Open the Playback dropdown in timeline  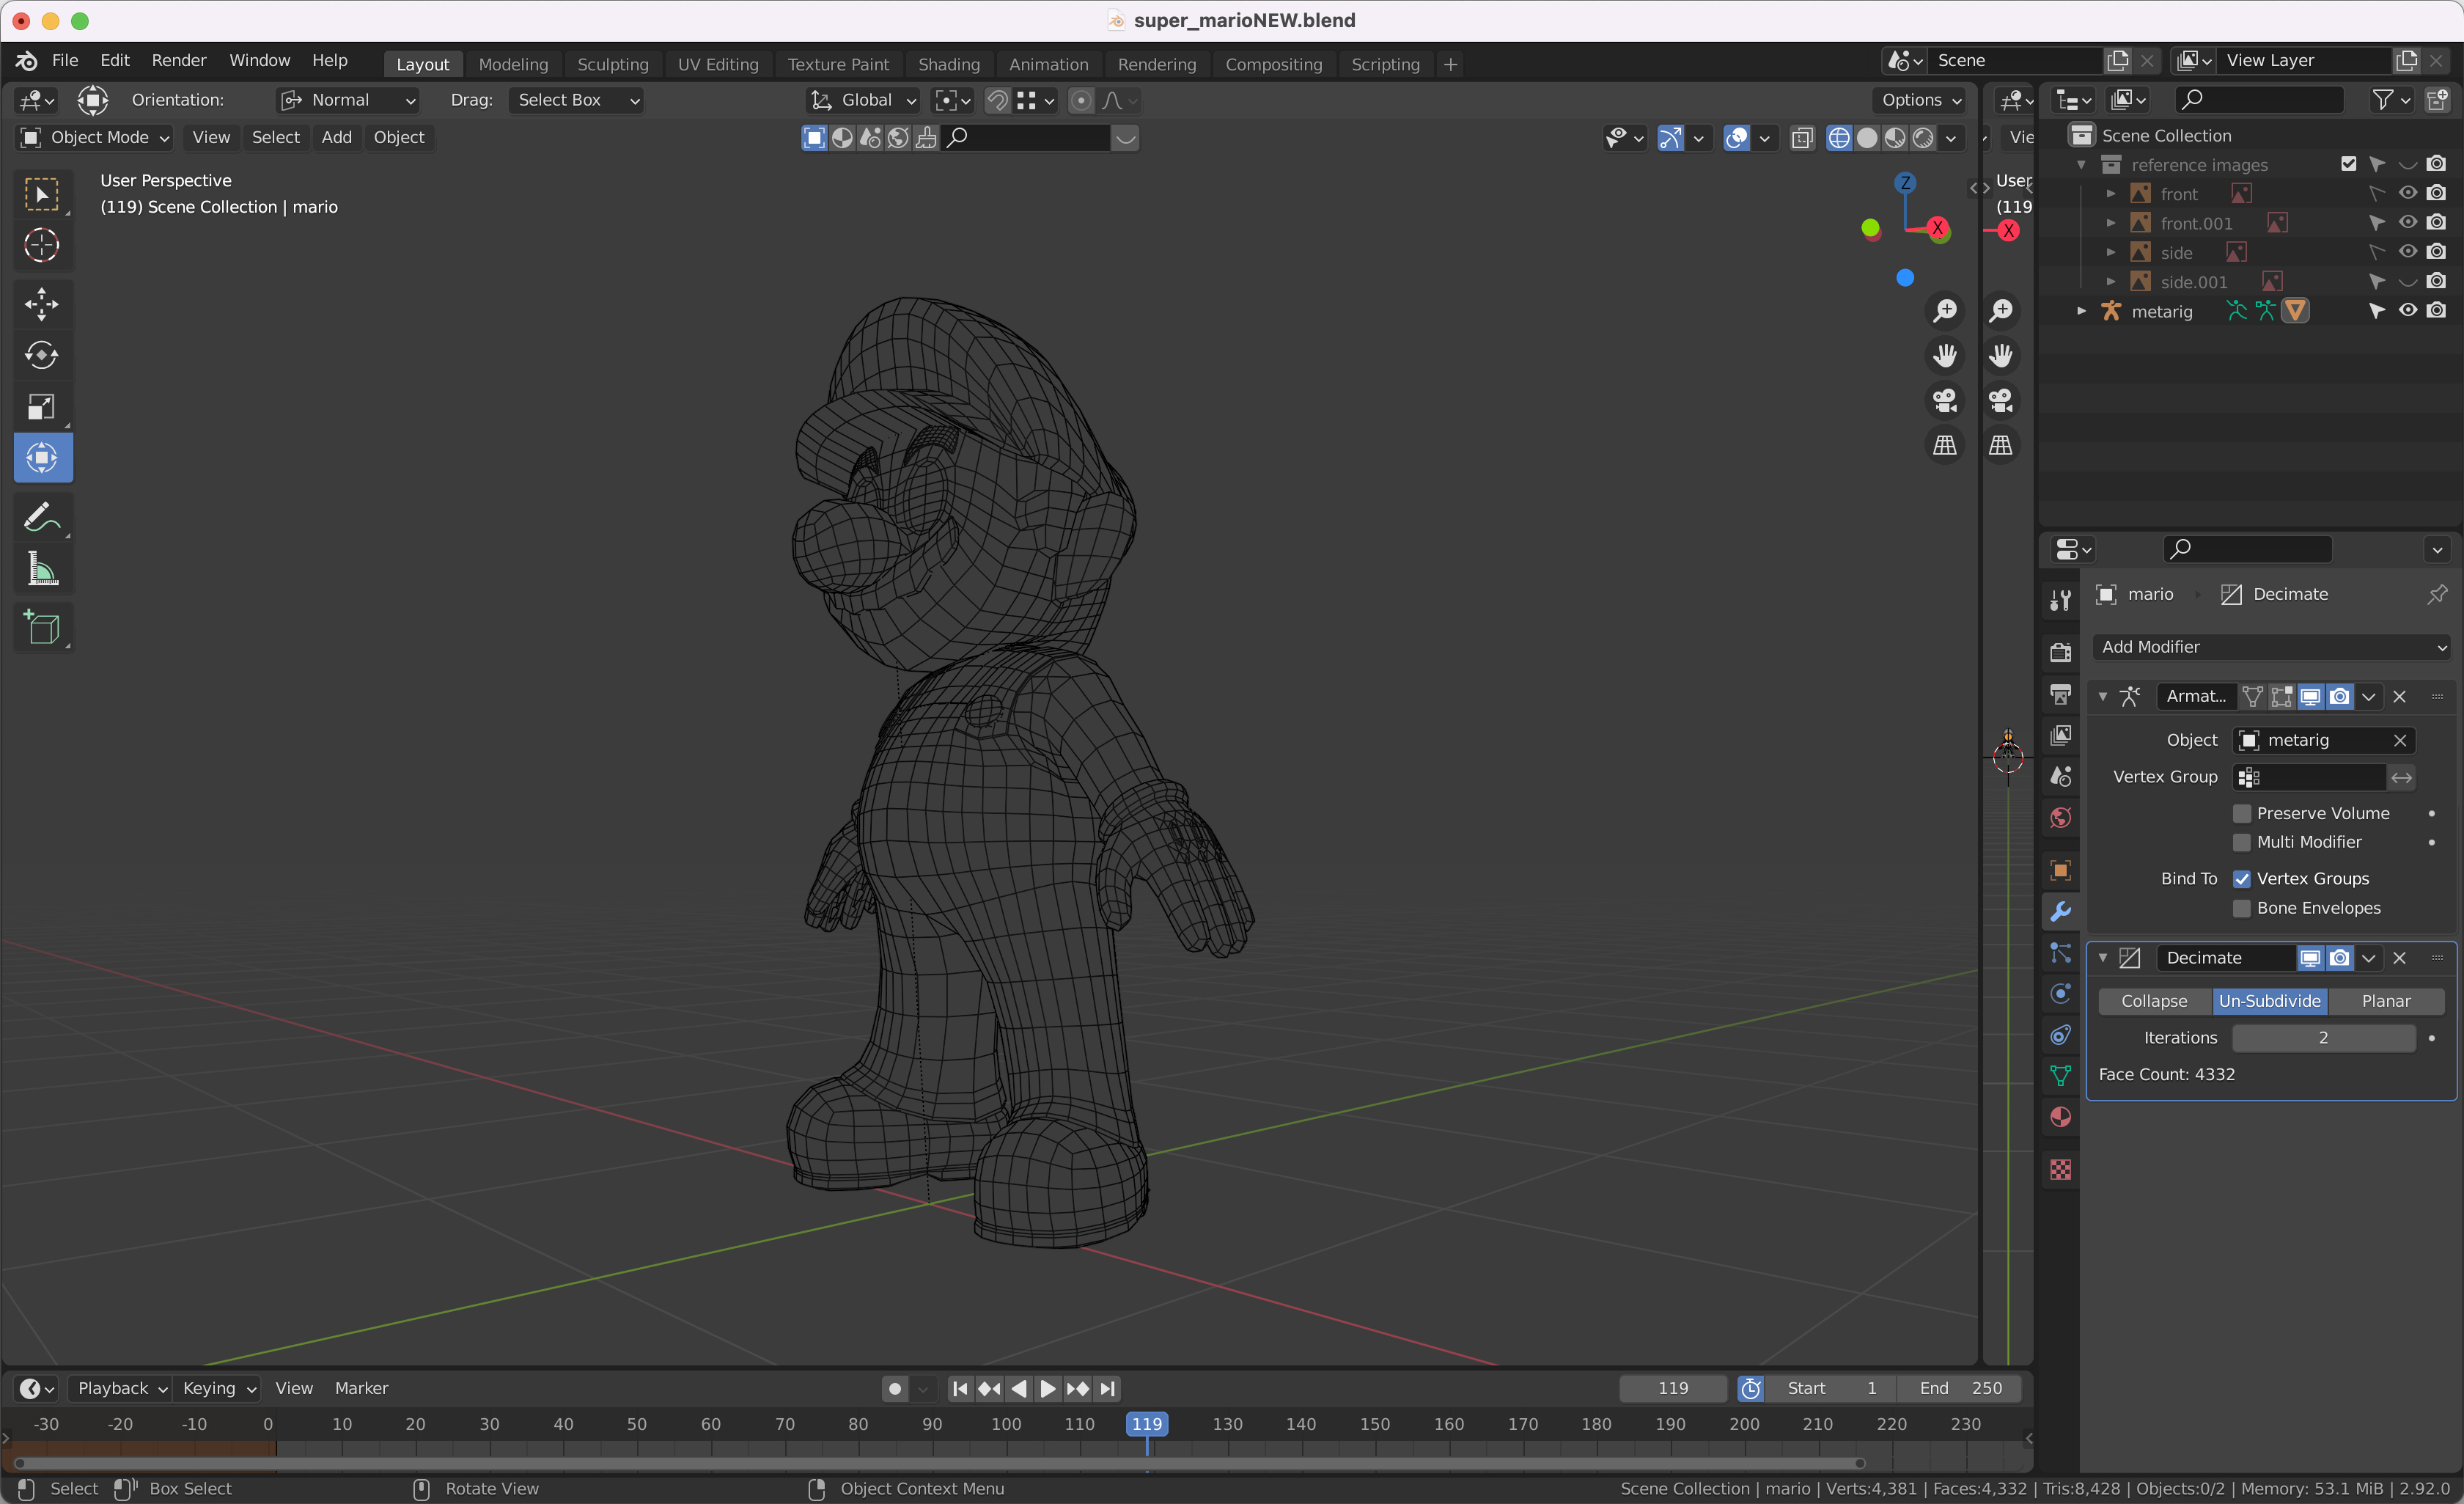pyautogui.click(x=122, y=1388)
